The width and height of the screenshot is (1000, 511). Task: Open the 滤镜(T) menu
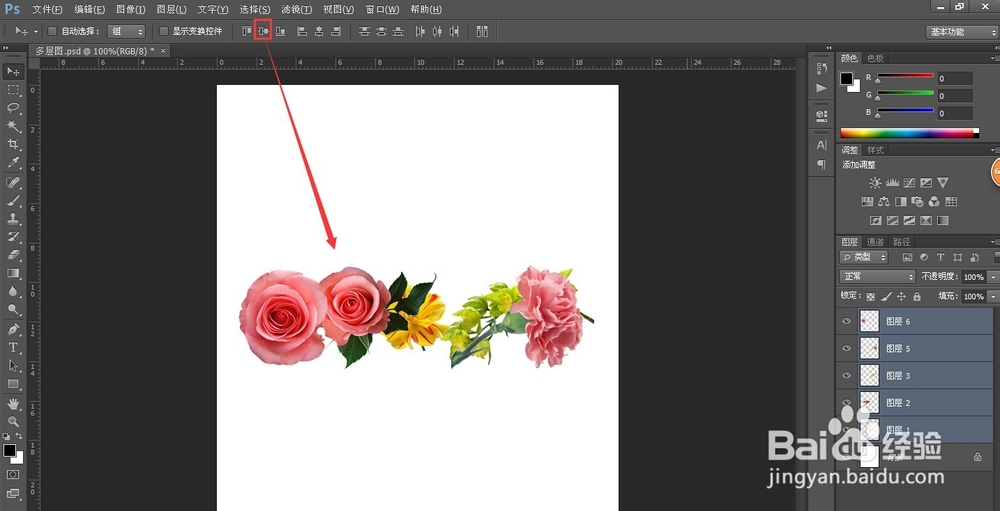[295, 9]
